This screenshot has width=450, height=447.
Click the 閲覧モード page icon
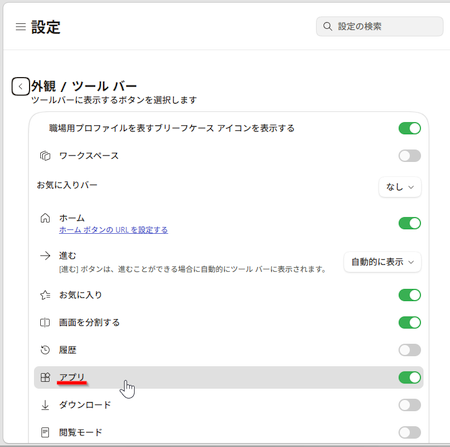tap(45, 432)
